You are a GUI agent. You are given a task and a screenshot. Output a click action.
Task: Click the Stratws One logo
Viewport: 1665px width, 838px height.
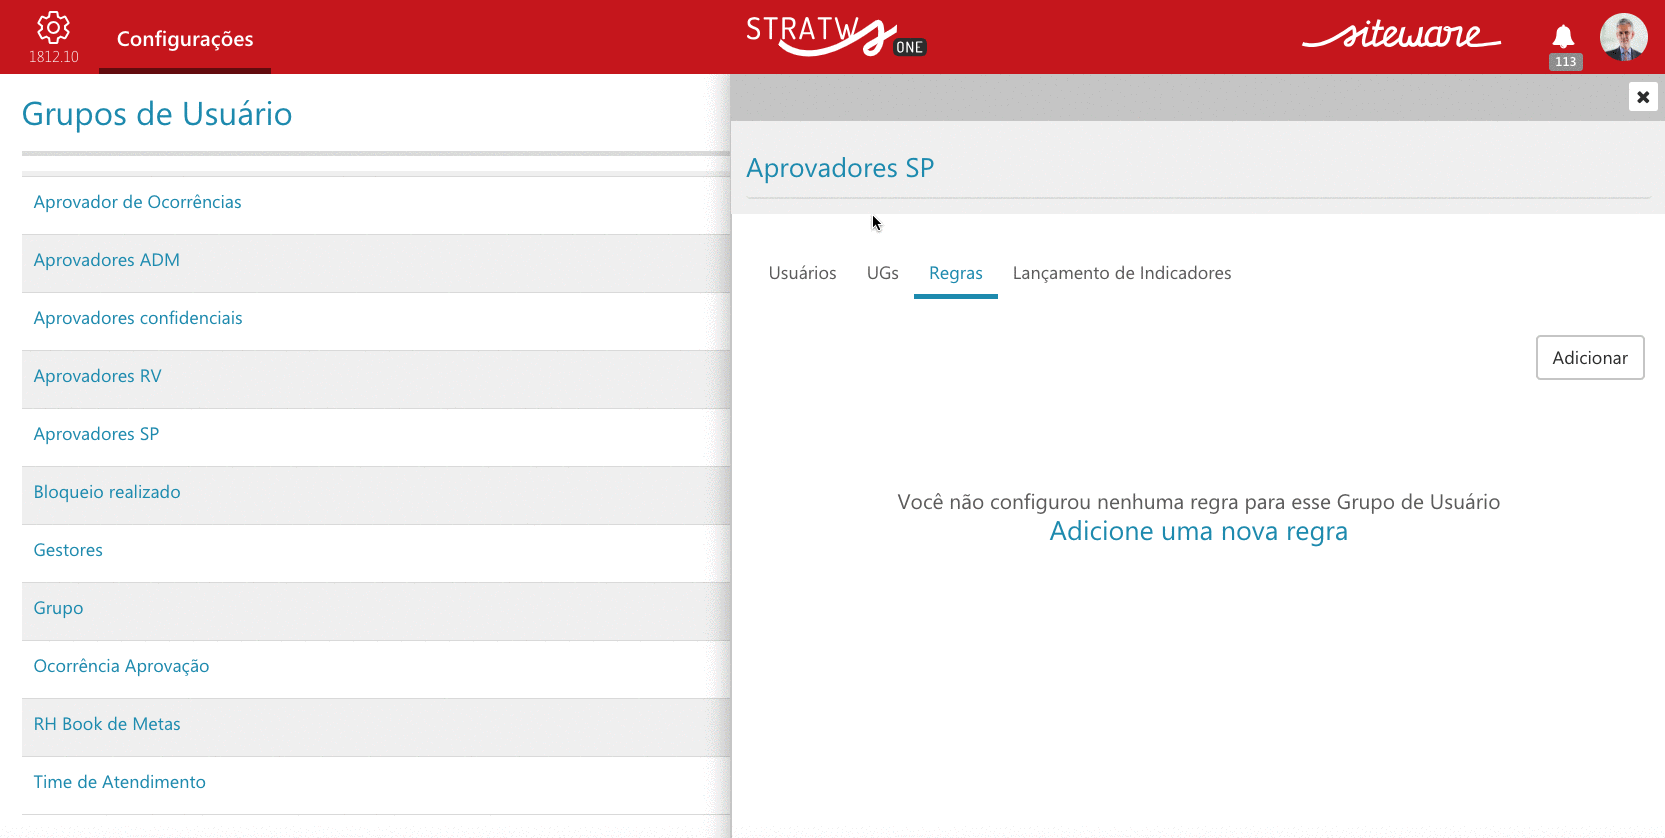pos(836,36)
